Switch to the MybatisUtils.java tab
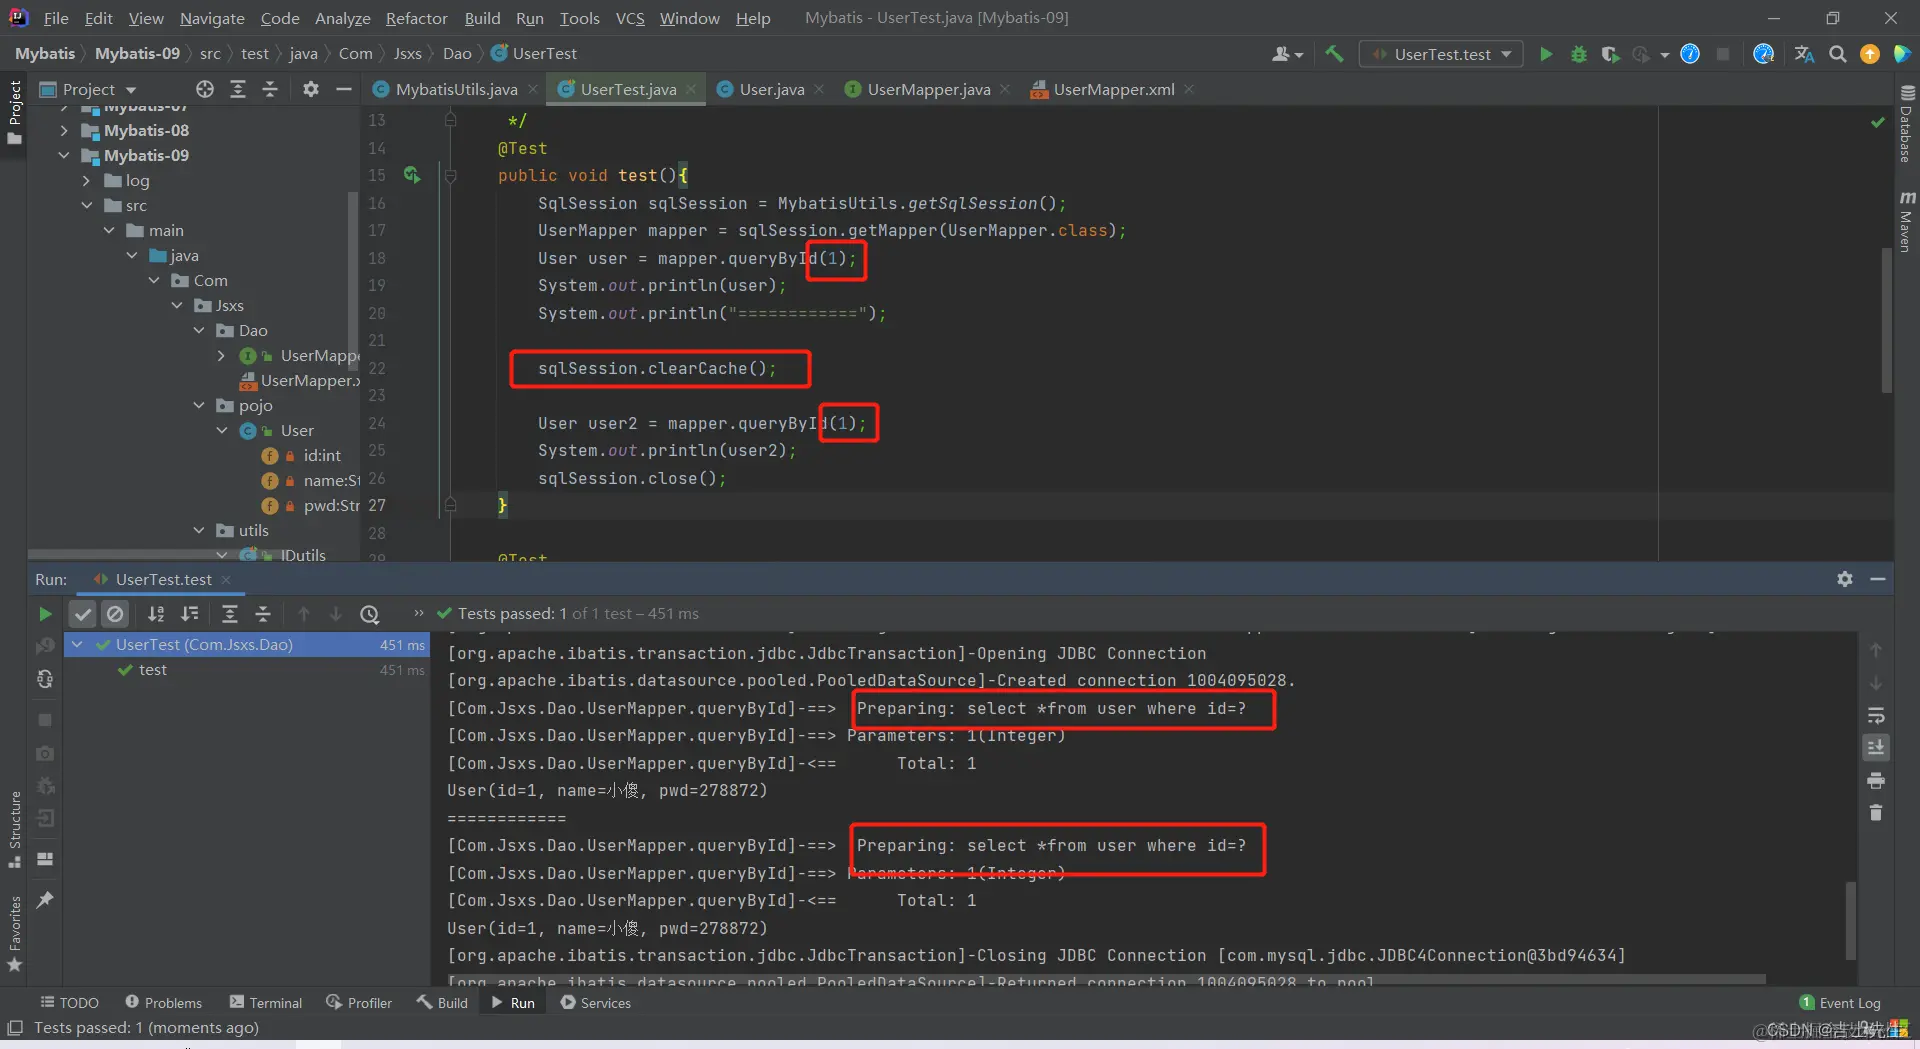Viewport: 1920px width, 1049px height. point(456,89)
